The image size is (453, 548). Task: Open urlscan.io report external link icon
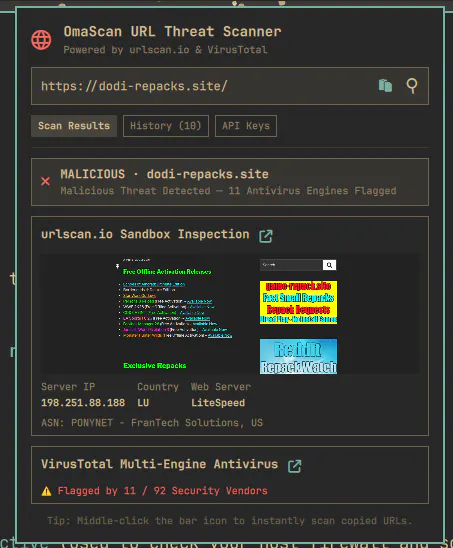(266, 236)
